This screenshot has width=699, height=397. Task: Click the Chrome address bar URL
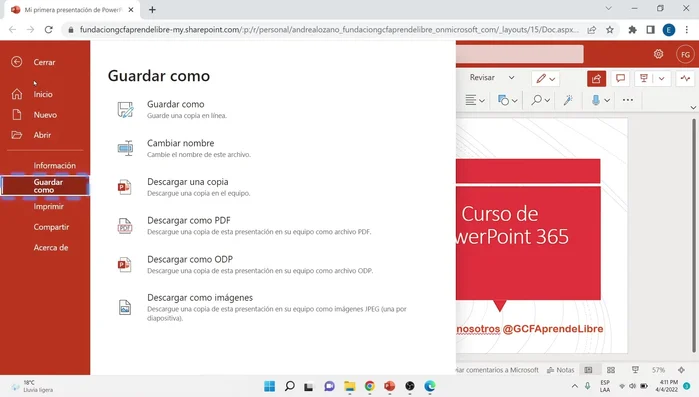click(329, 30)
